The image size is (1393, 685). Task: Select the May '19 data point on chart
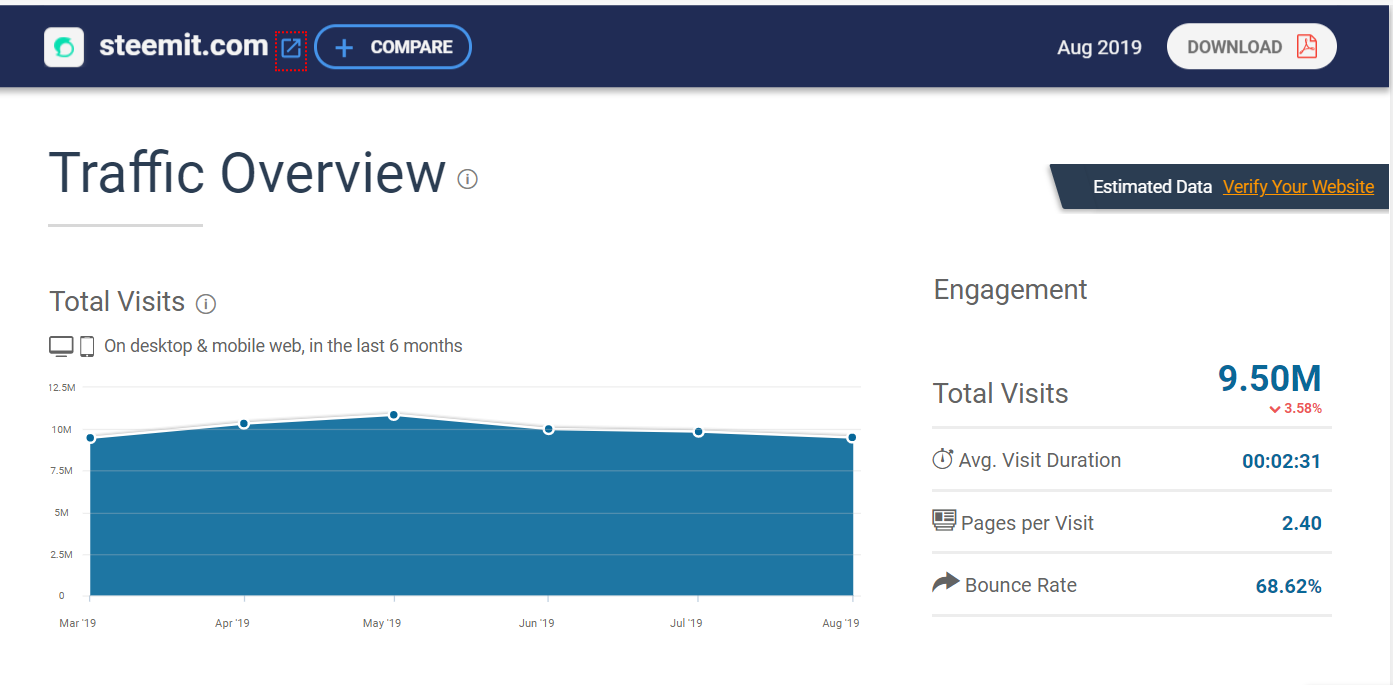click(x=394, y=415)
